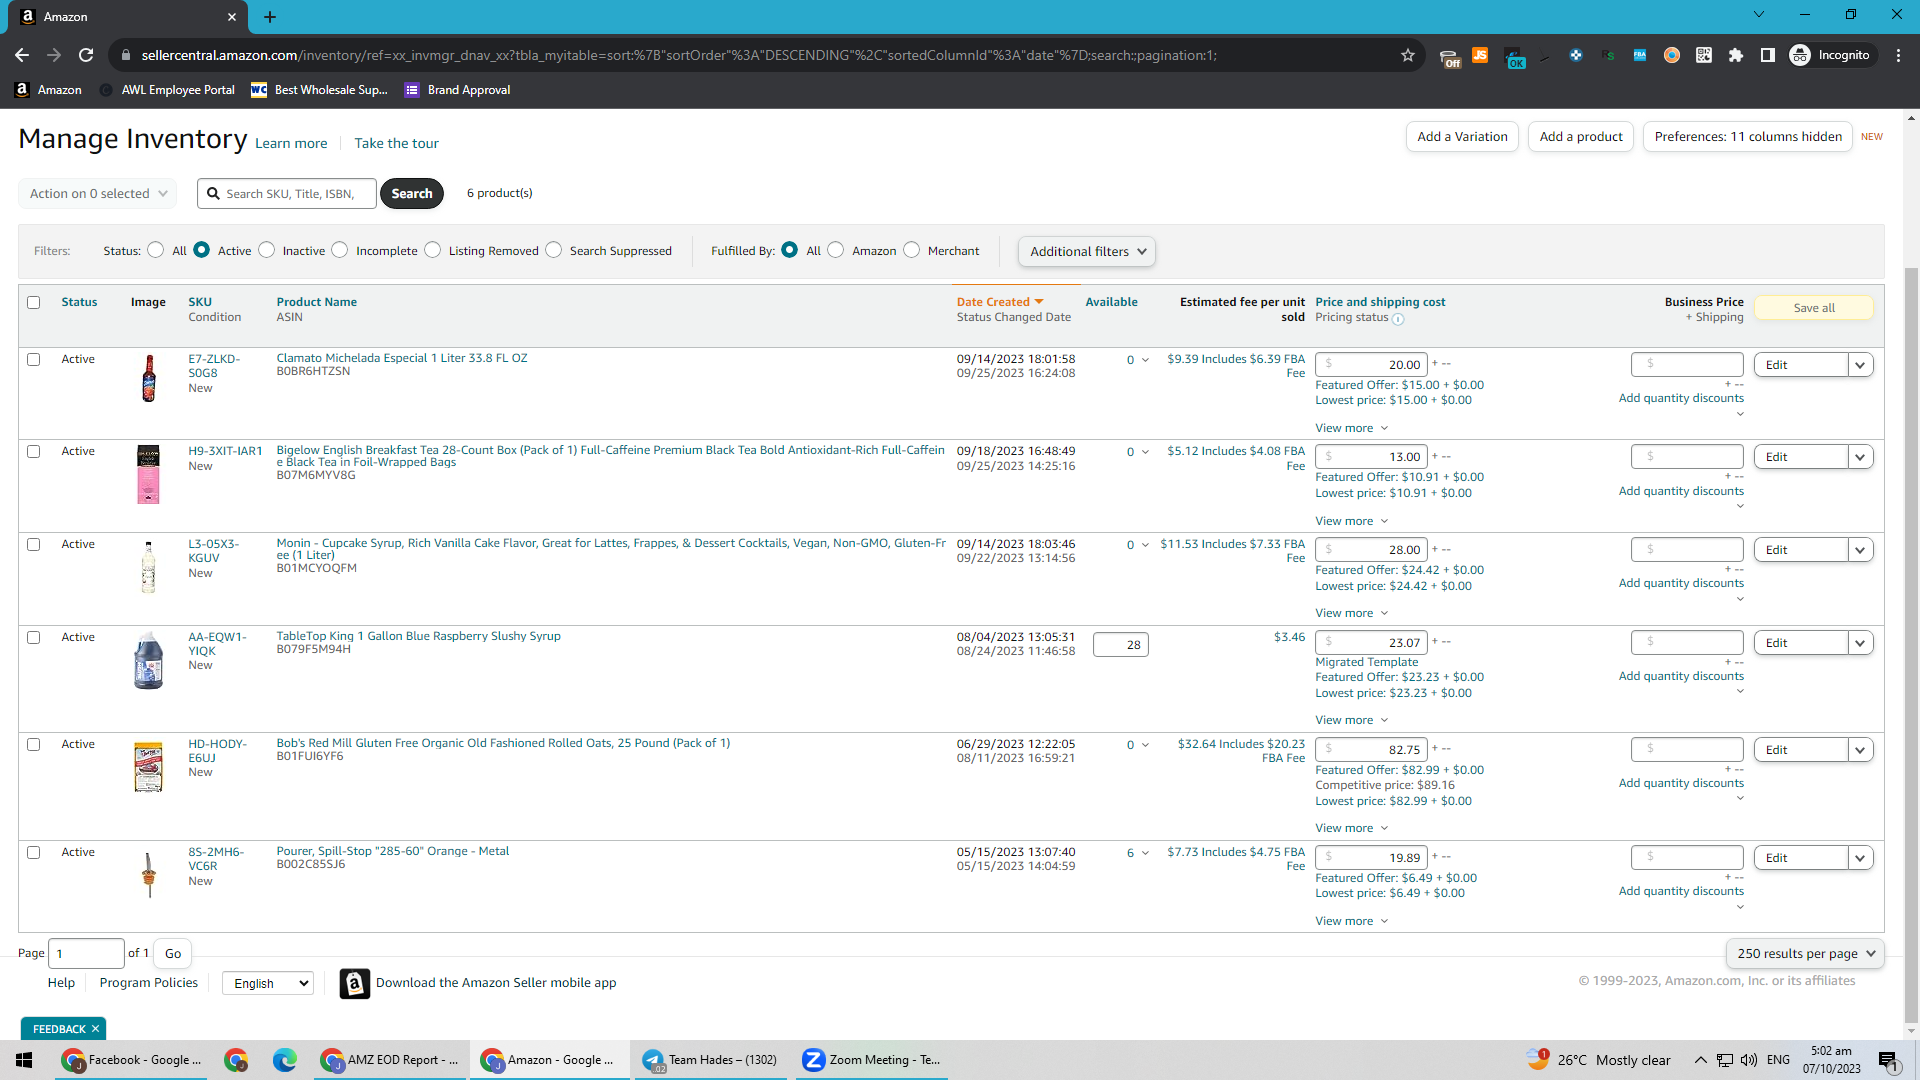The image size is (1920, 1080).
Task: Tick the select-all checkbox in table header
Action: click(x=34, y=302)
